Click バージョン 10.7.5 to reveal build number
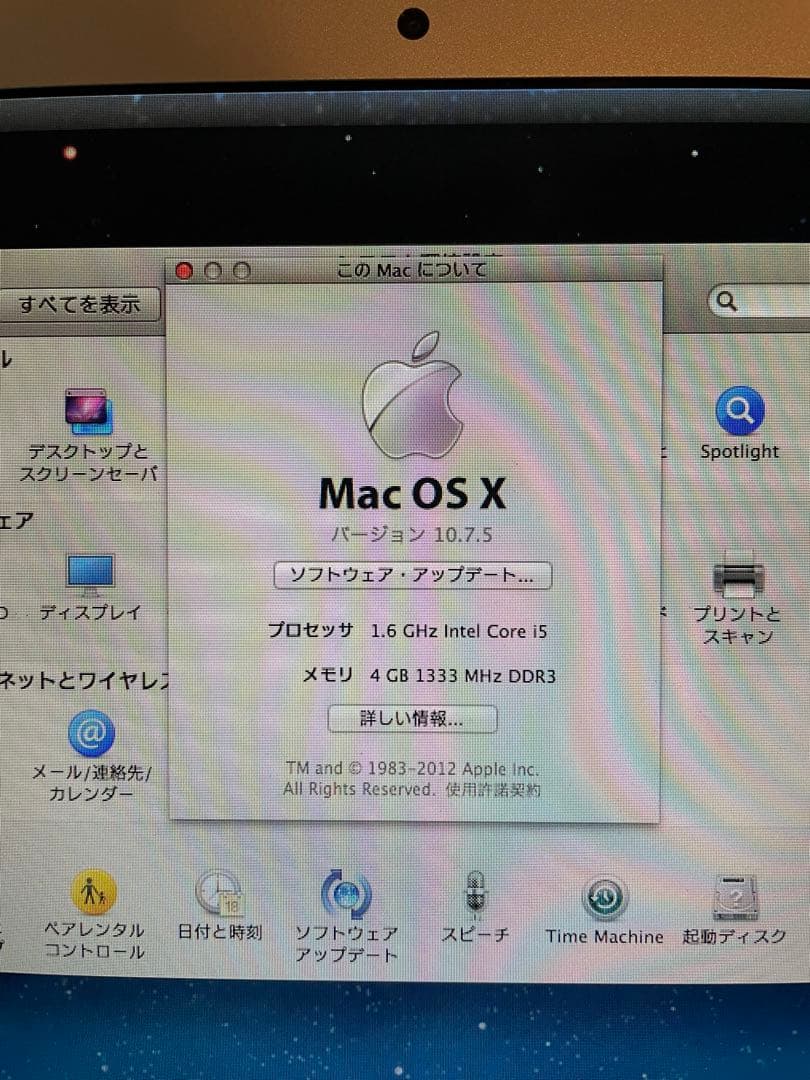The image size is (810, 1080). (412, 534)
